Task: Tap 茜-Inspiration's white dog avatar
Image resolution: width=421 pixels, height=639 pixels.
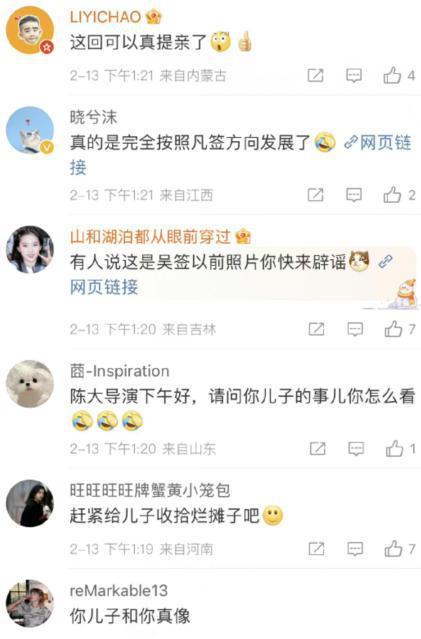Action: (30, 383)
